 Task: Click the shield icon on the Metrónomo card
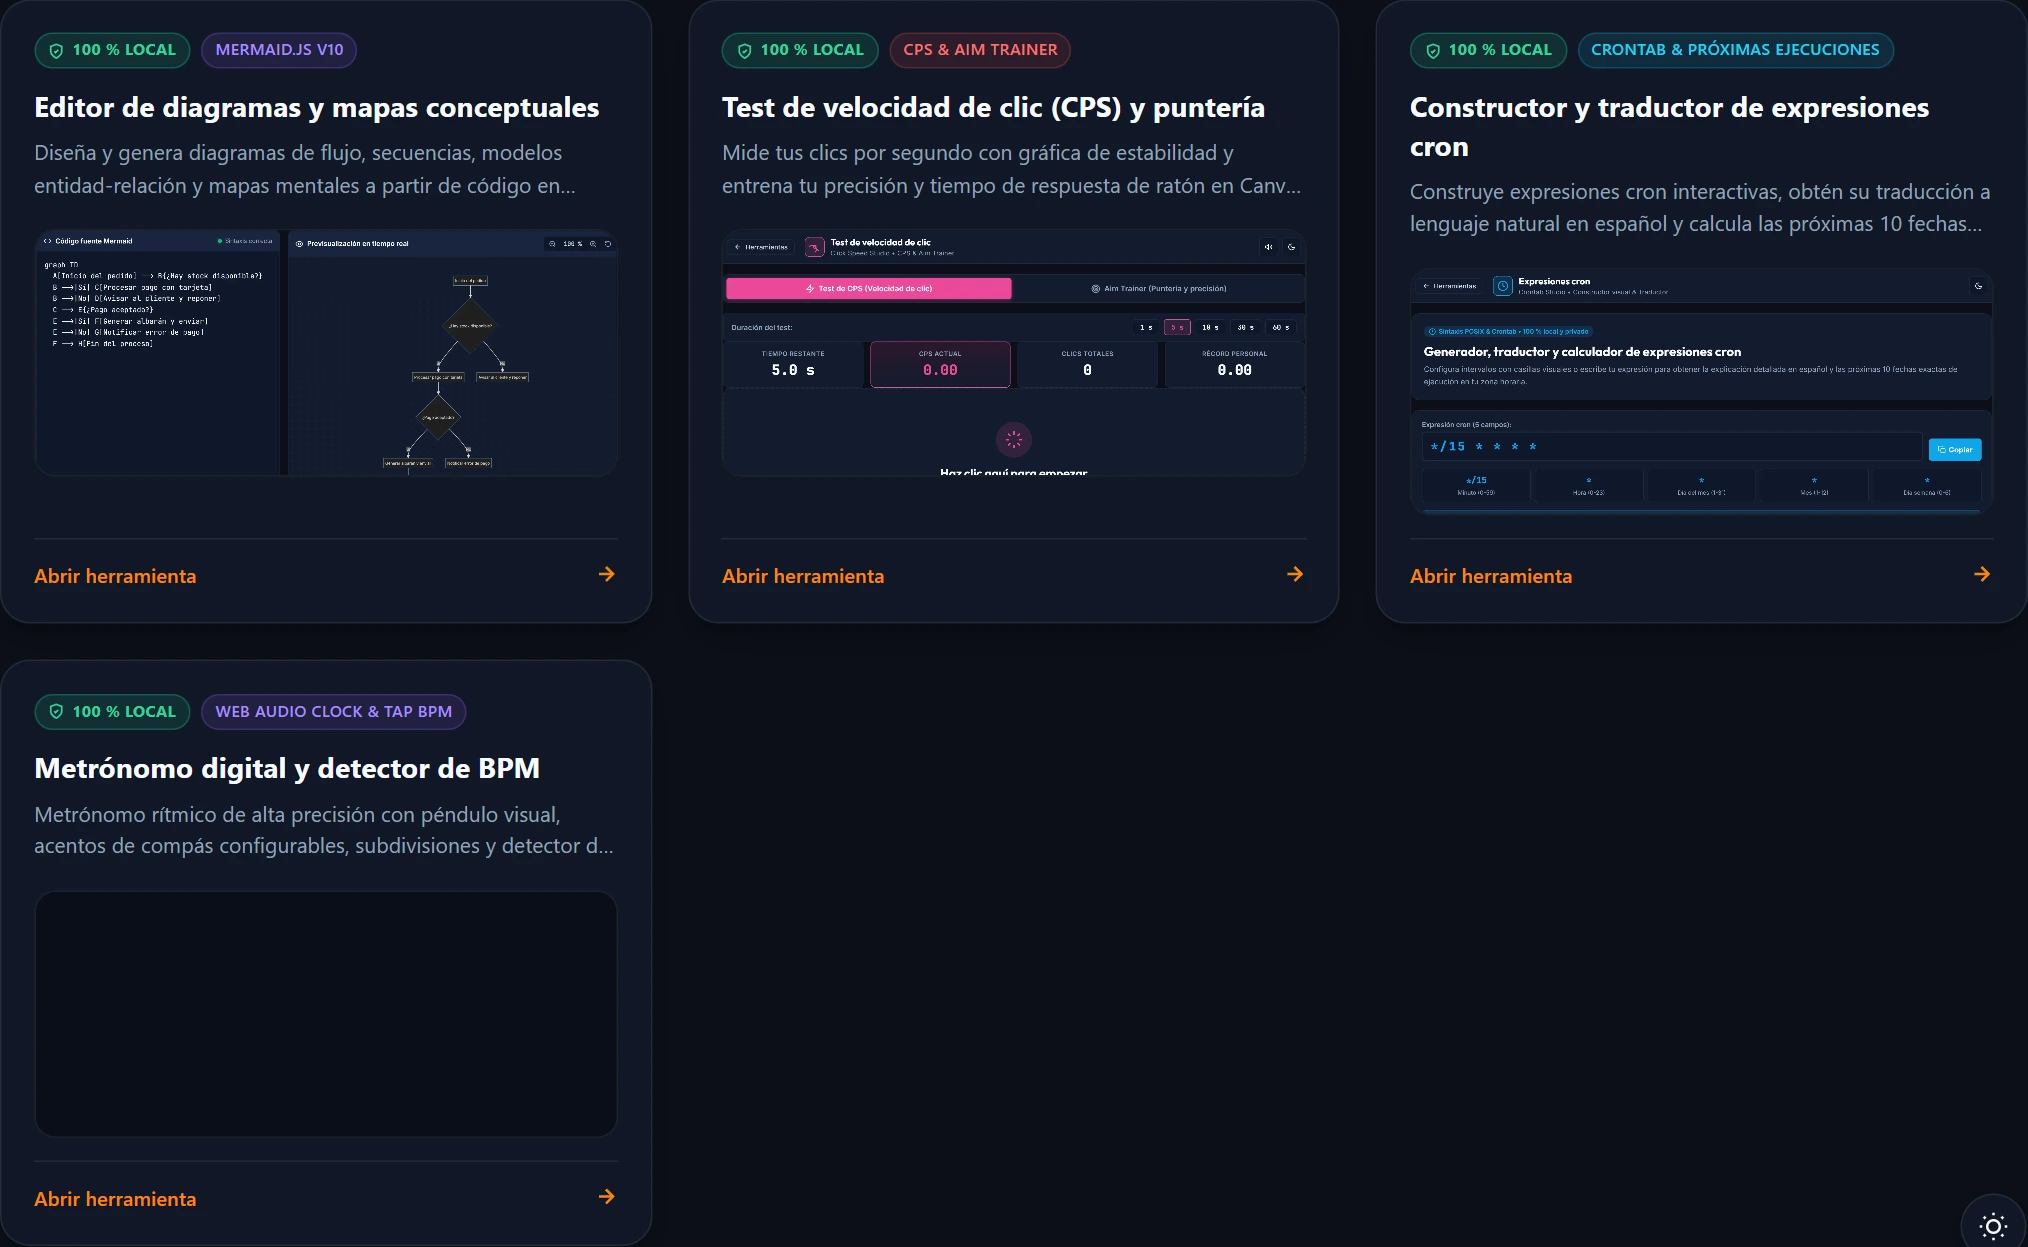pyautogui.click(x=57, y=711)
